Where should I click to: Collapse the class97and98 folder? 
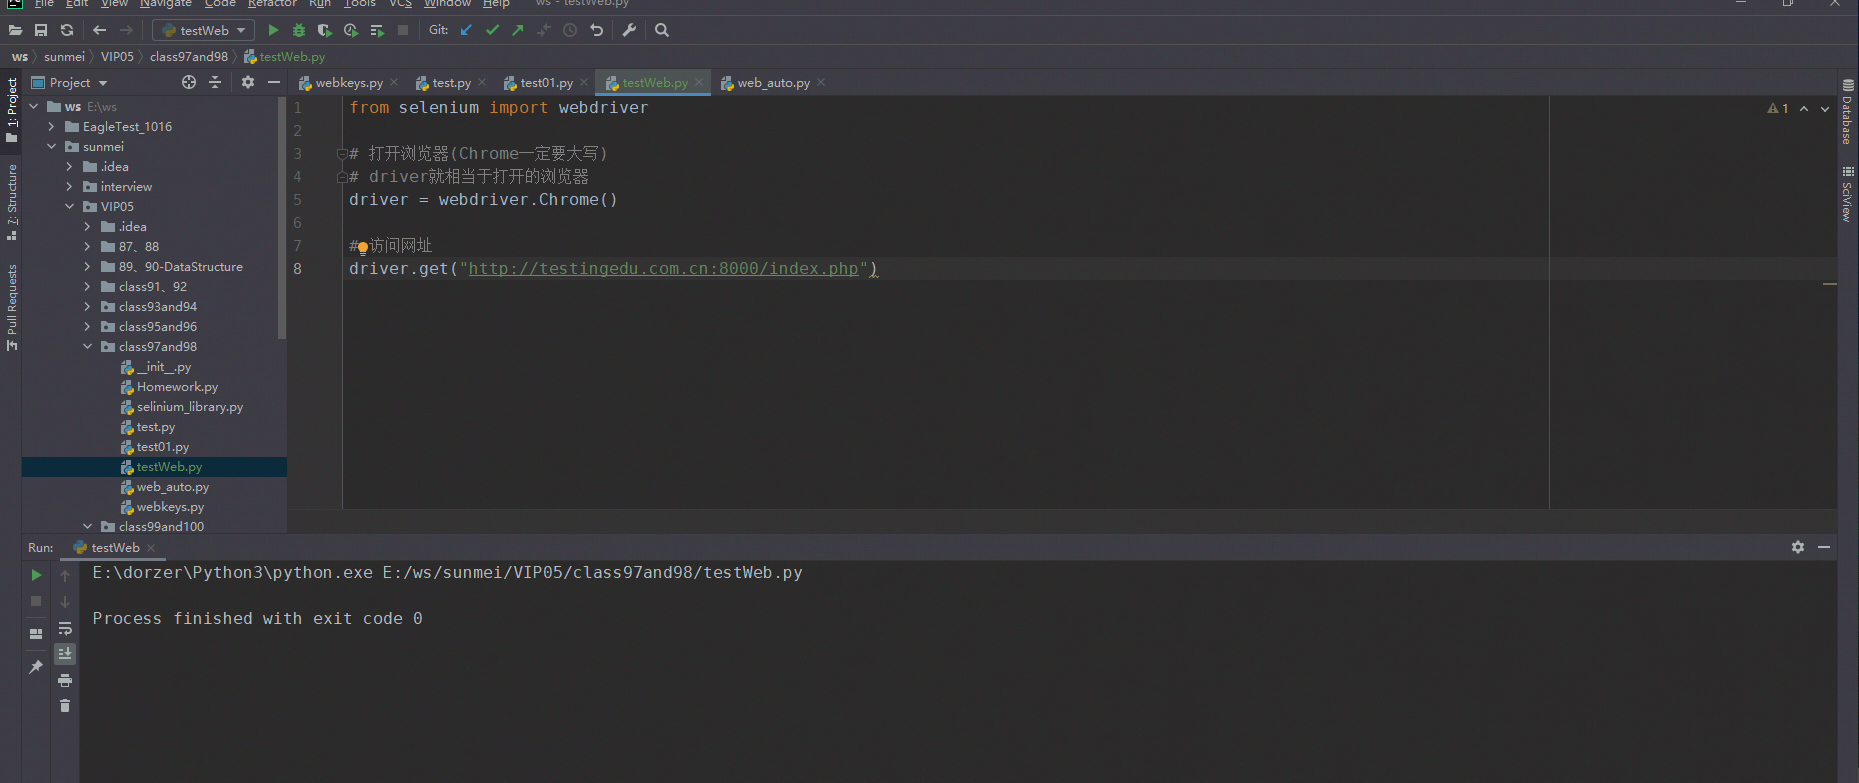click(x=88, y=346)
